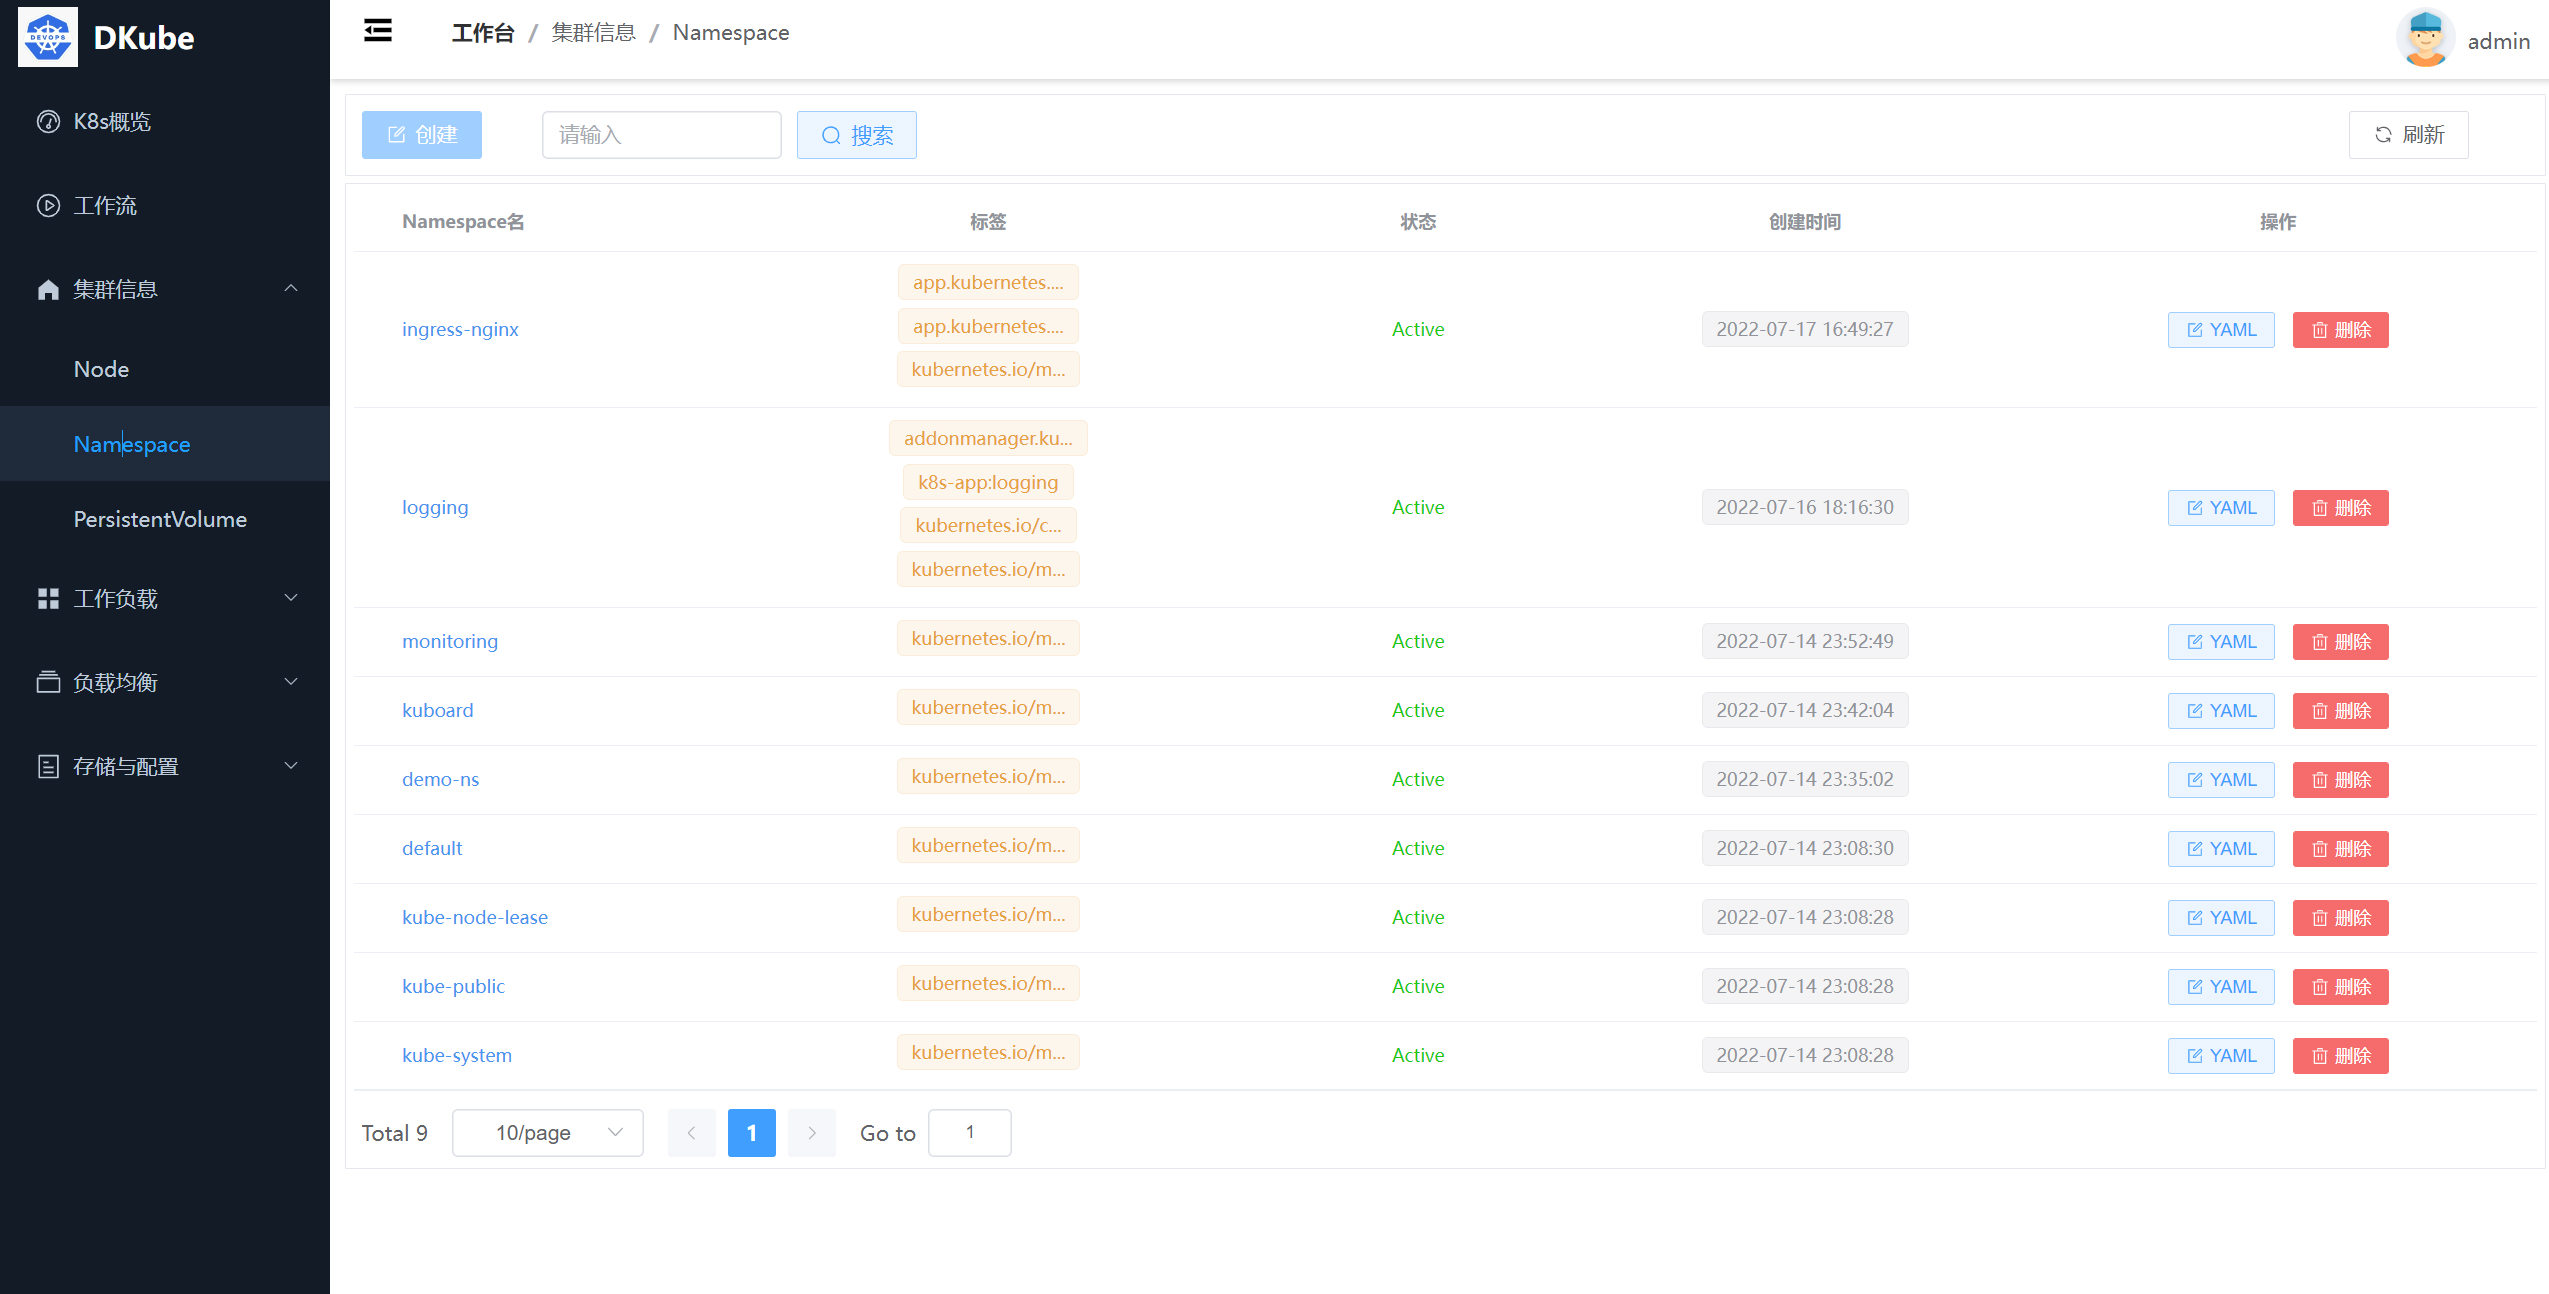2549x1294 pixels.
Task: Expand the 负载均衡 menu section
Action: [x=165, y=682]
